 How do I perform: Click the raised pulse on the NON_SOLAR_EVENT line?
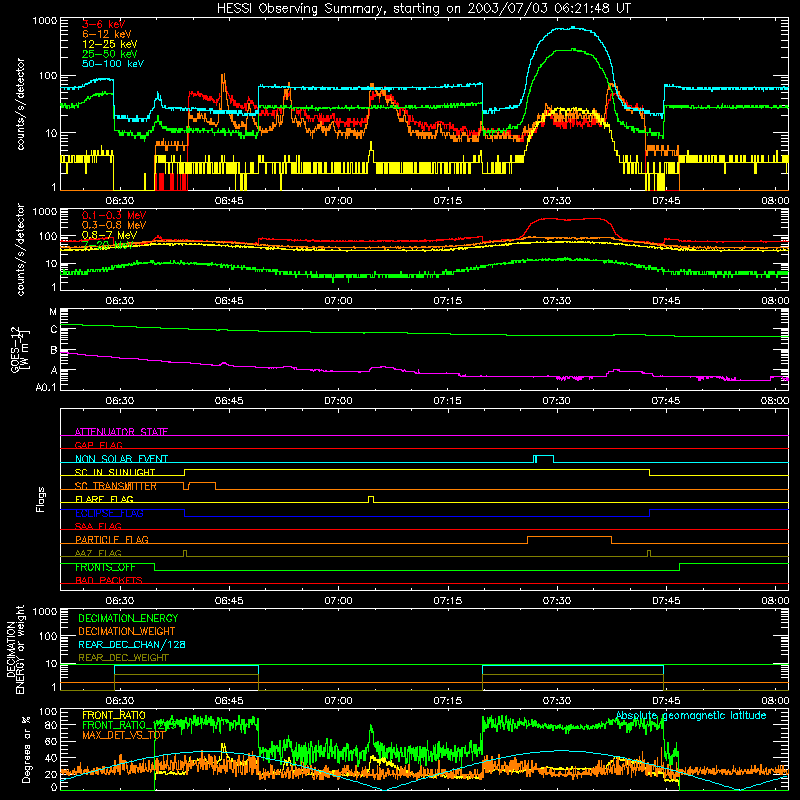[543, 458]
